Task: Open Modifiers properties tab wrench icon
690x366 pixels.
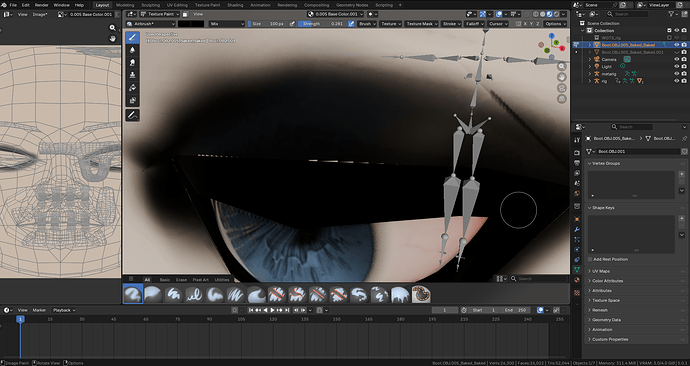Action: click(x=577, y=230)
